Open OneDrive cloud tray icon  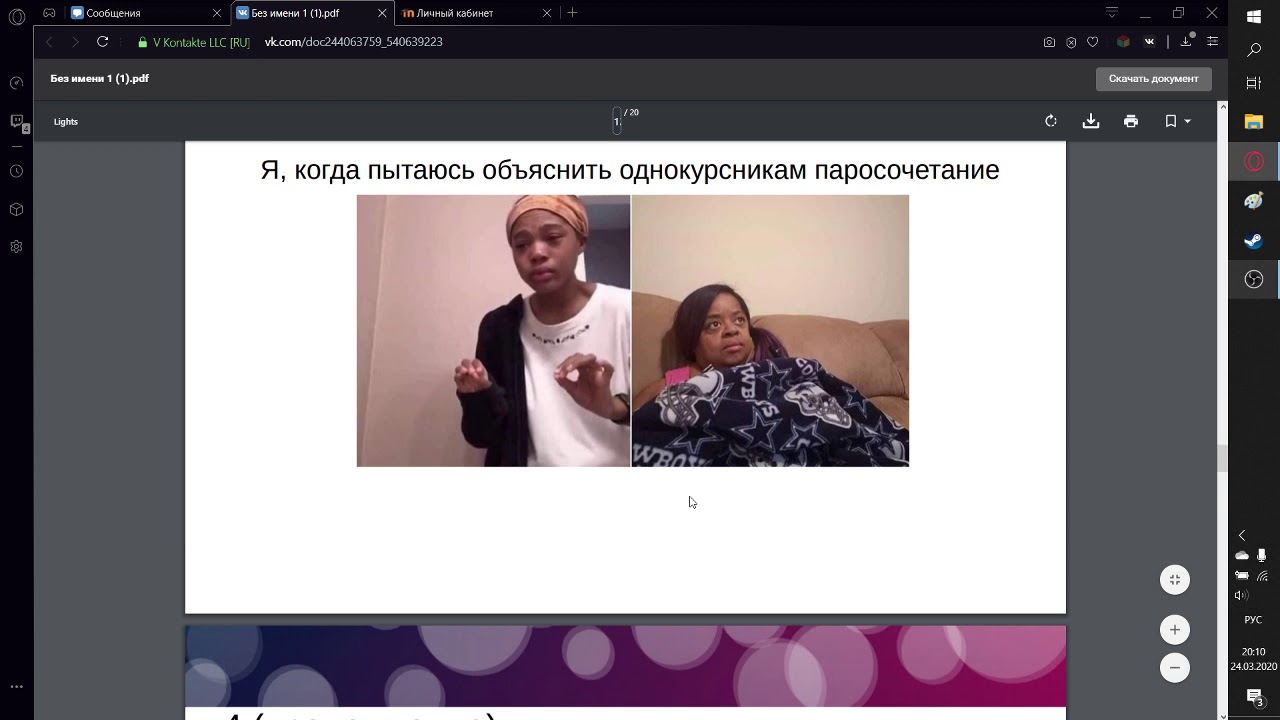(x=1242, y=555)
